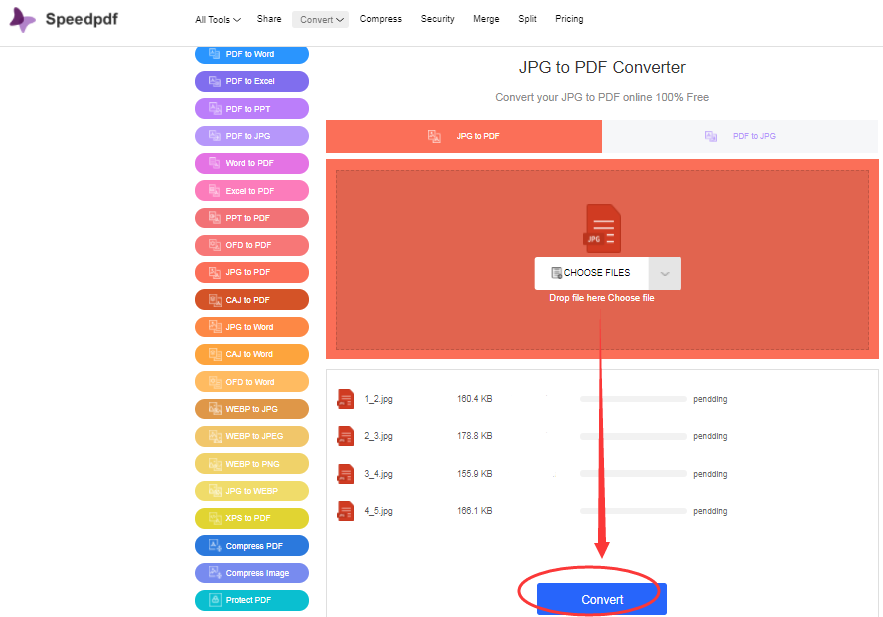Screen dimensions: 883x617
Task: Click the sidebar JPG to PDF icon
Action: (215, 272)
